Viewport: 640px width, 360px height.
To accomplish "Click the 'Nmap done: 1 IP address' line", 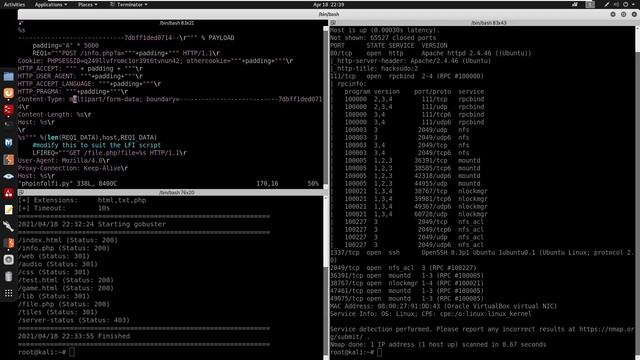I will tap(438, 344).
